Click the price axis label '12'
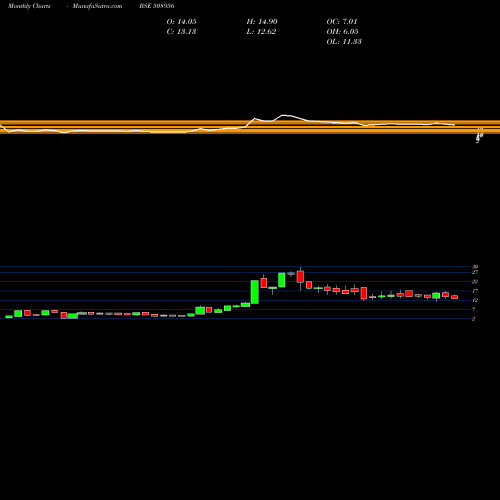Screen dimensions: 500x500 [x=475, y=300]
